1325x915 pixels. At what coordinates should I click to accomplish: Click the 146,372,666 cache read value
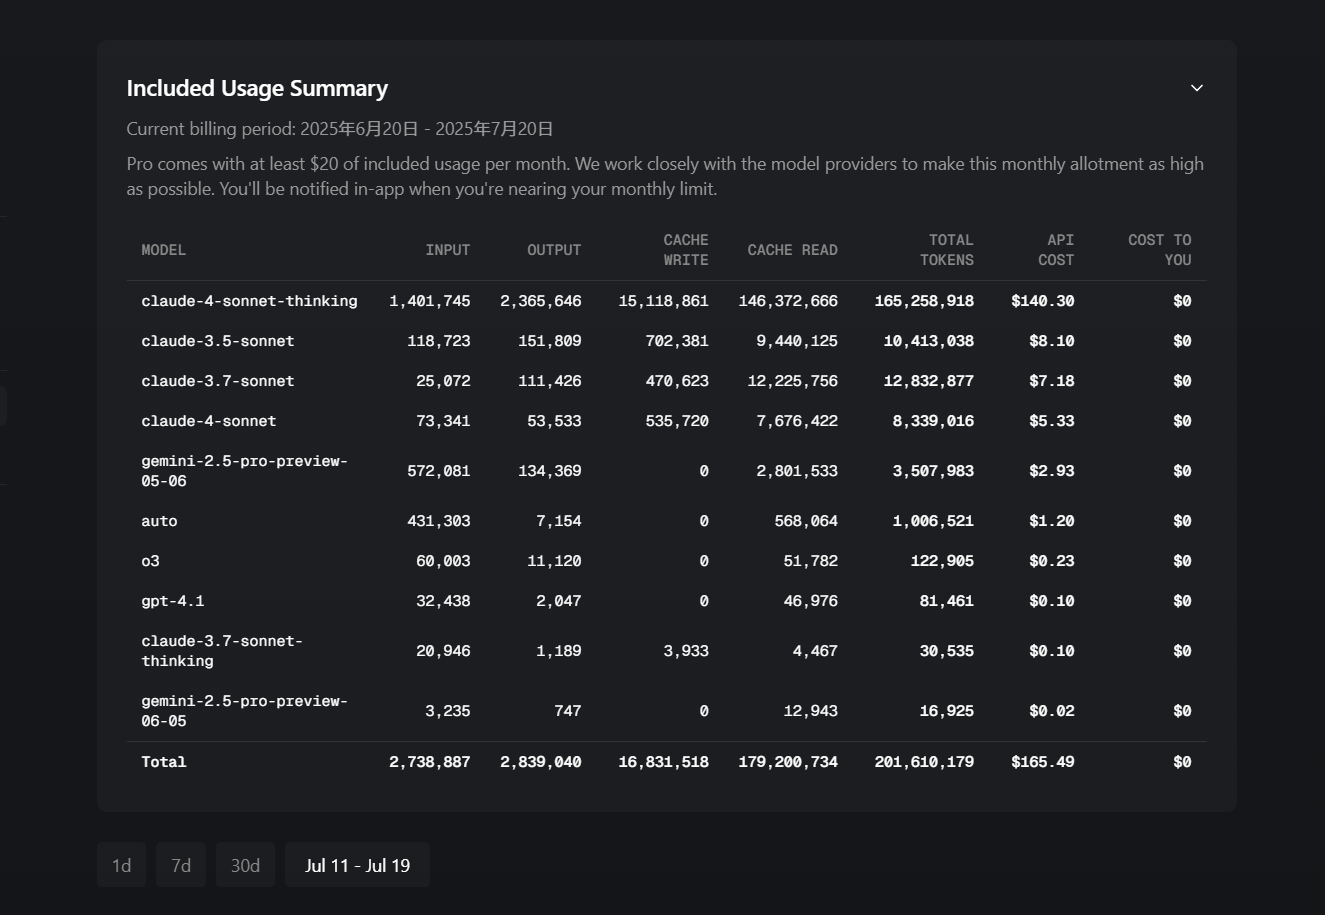click(x=788, y=301)
